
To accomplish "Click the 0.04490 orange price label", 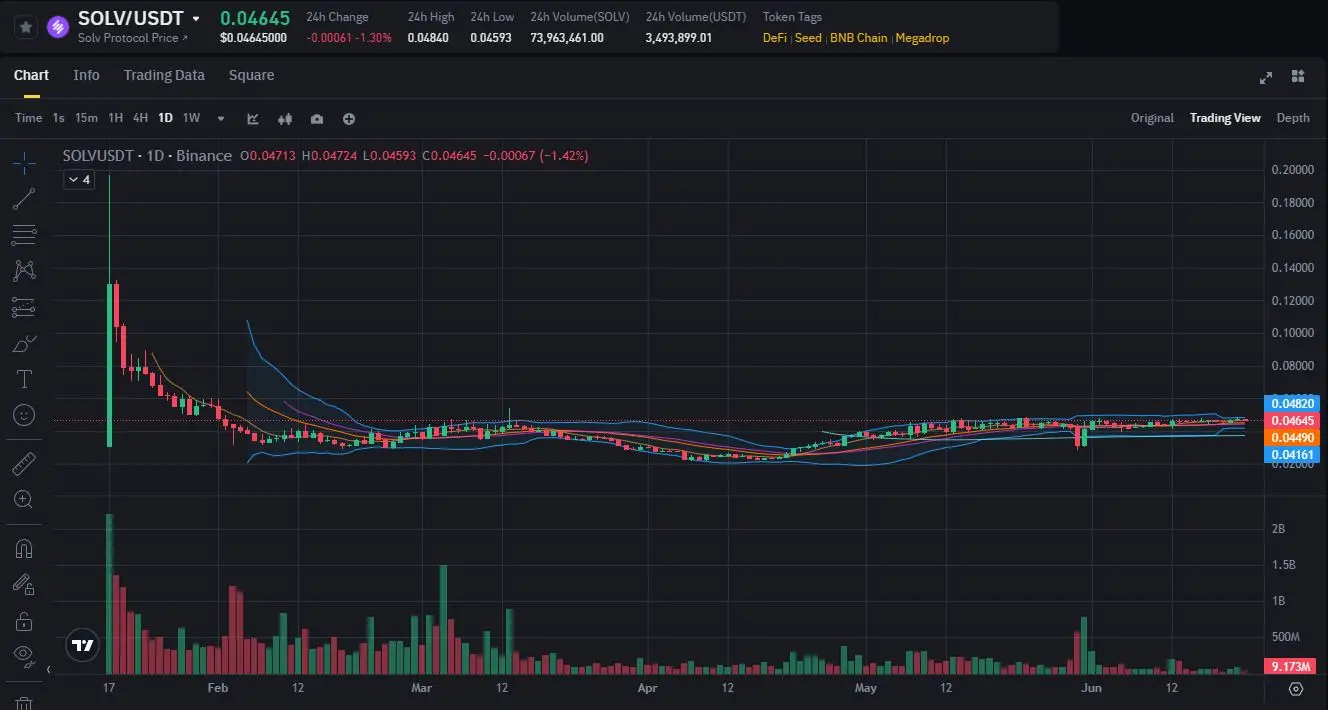I will (1293, 437).
